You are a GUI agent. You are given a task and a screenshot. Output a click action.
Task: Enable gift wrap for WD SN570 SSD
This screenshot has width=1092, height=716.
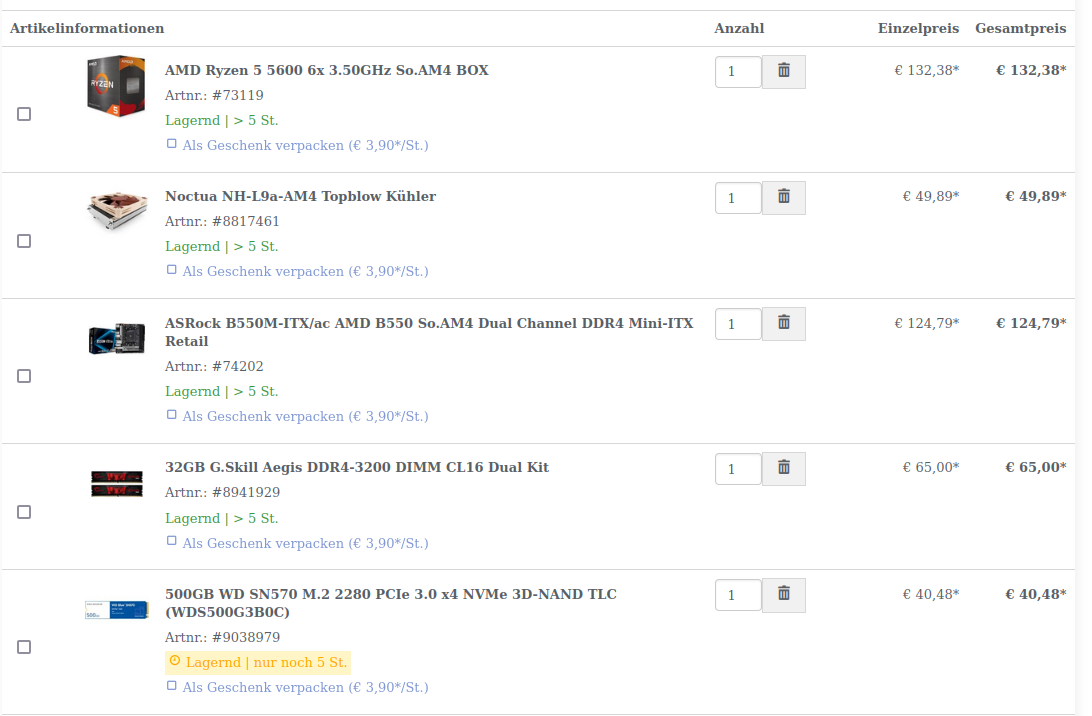click(171, 685)
